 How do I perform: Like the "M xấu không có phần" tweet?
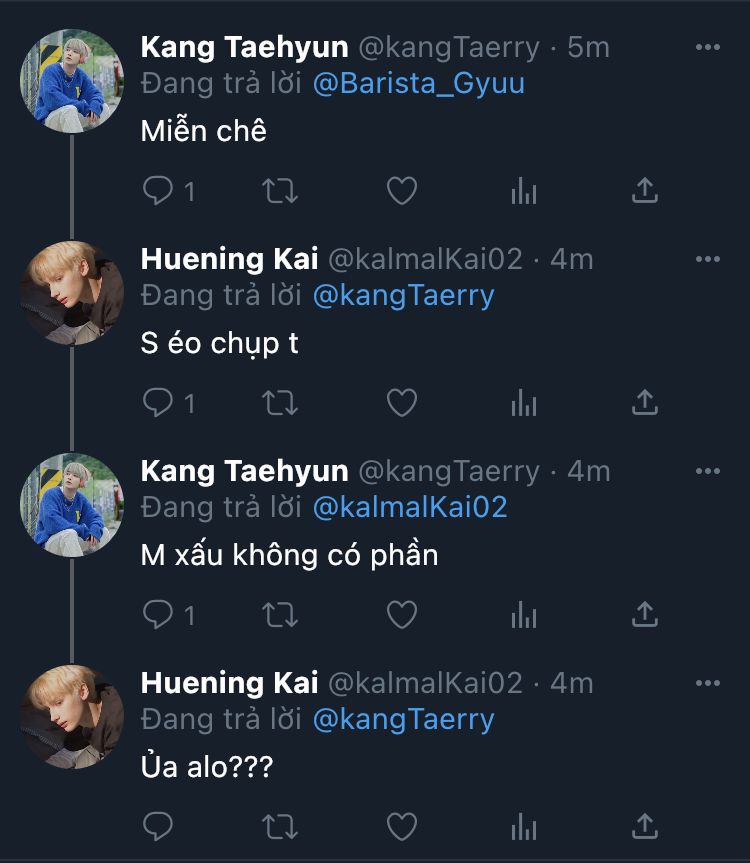point(402,615)
